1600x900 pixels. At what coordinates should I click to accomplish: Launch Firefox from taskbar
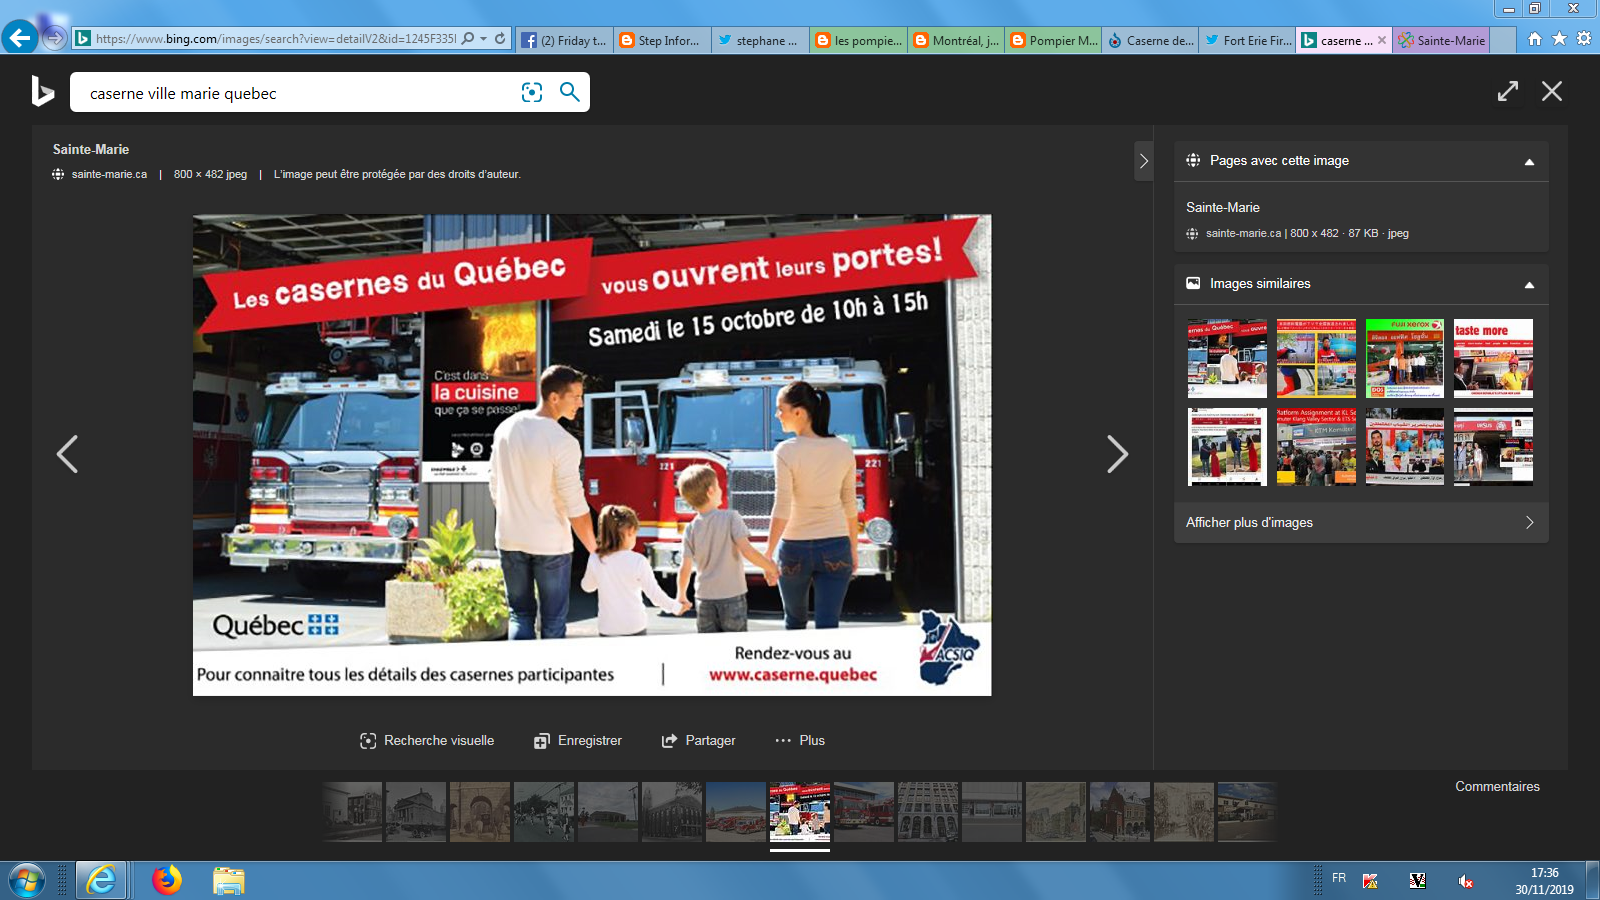click(167, 880)
